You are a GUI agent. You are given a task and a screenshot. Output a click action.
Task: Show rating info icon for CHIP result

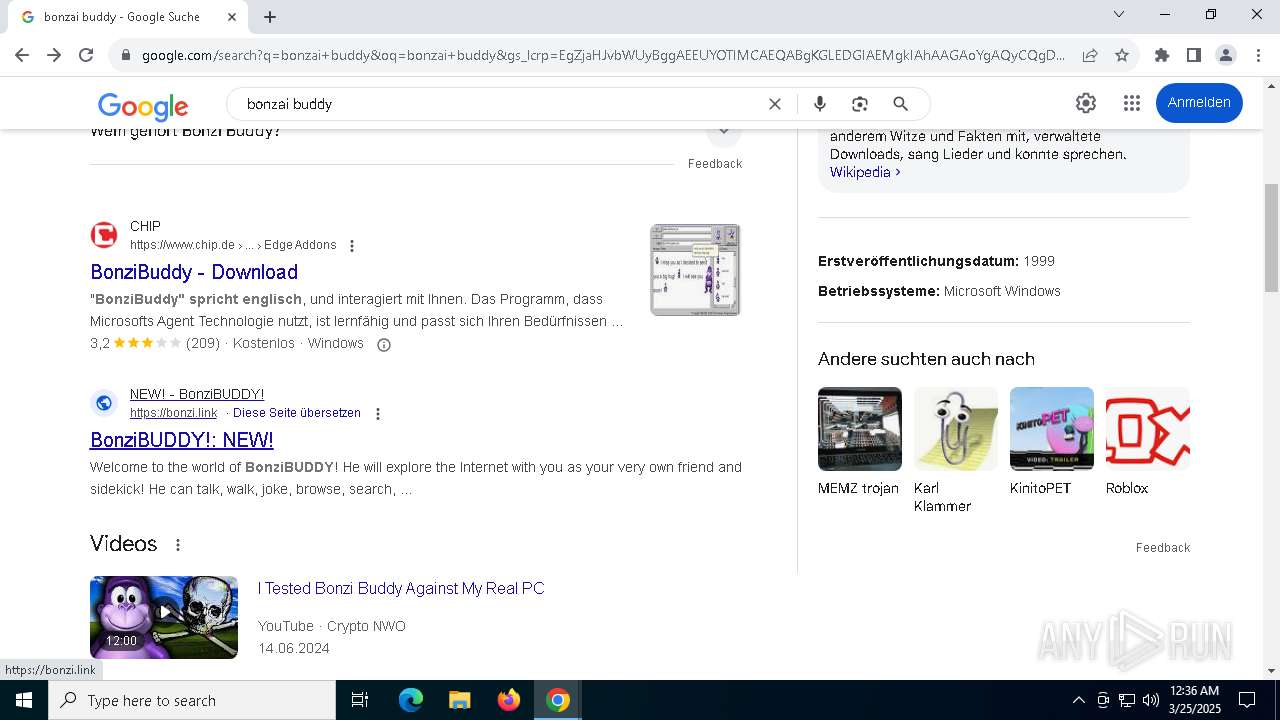(383, 344)
